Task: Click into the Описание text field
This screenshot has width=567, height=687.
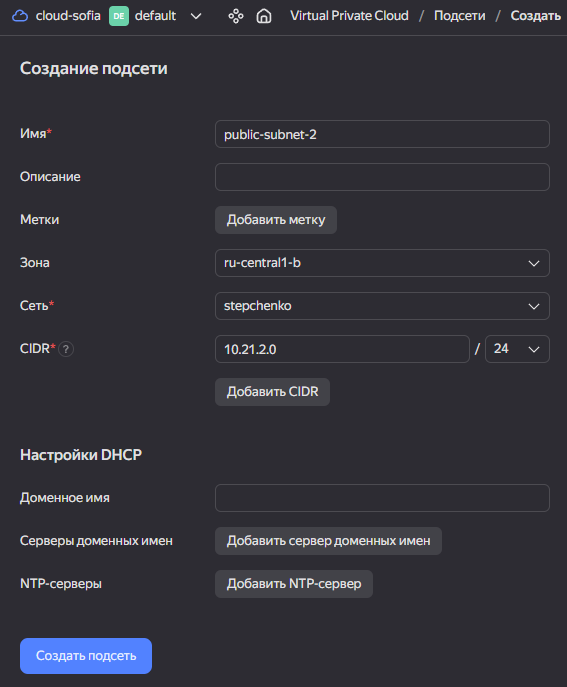Action: (382, 177)
